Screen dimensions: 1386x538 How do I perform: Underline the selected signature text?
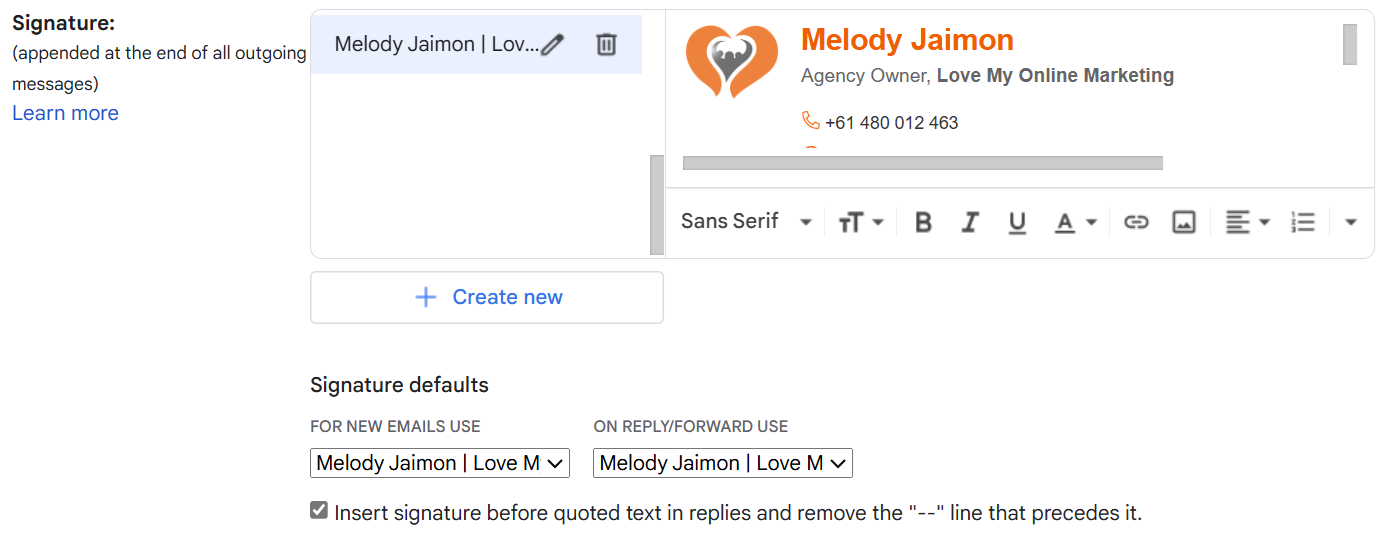[1017, 222]
